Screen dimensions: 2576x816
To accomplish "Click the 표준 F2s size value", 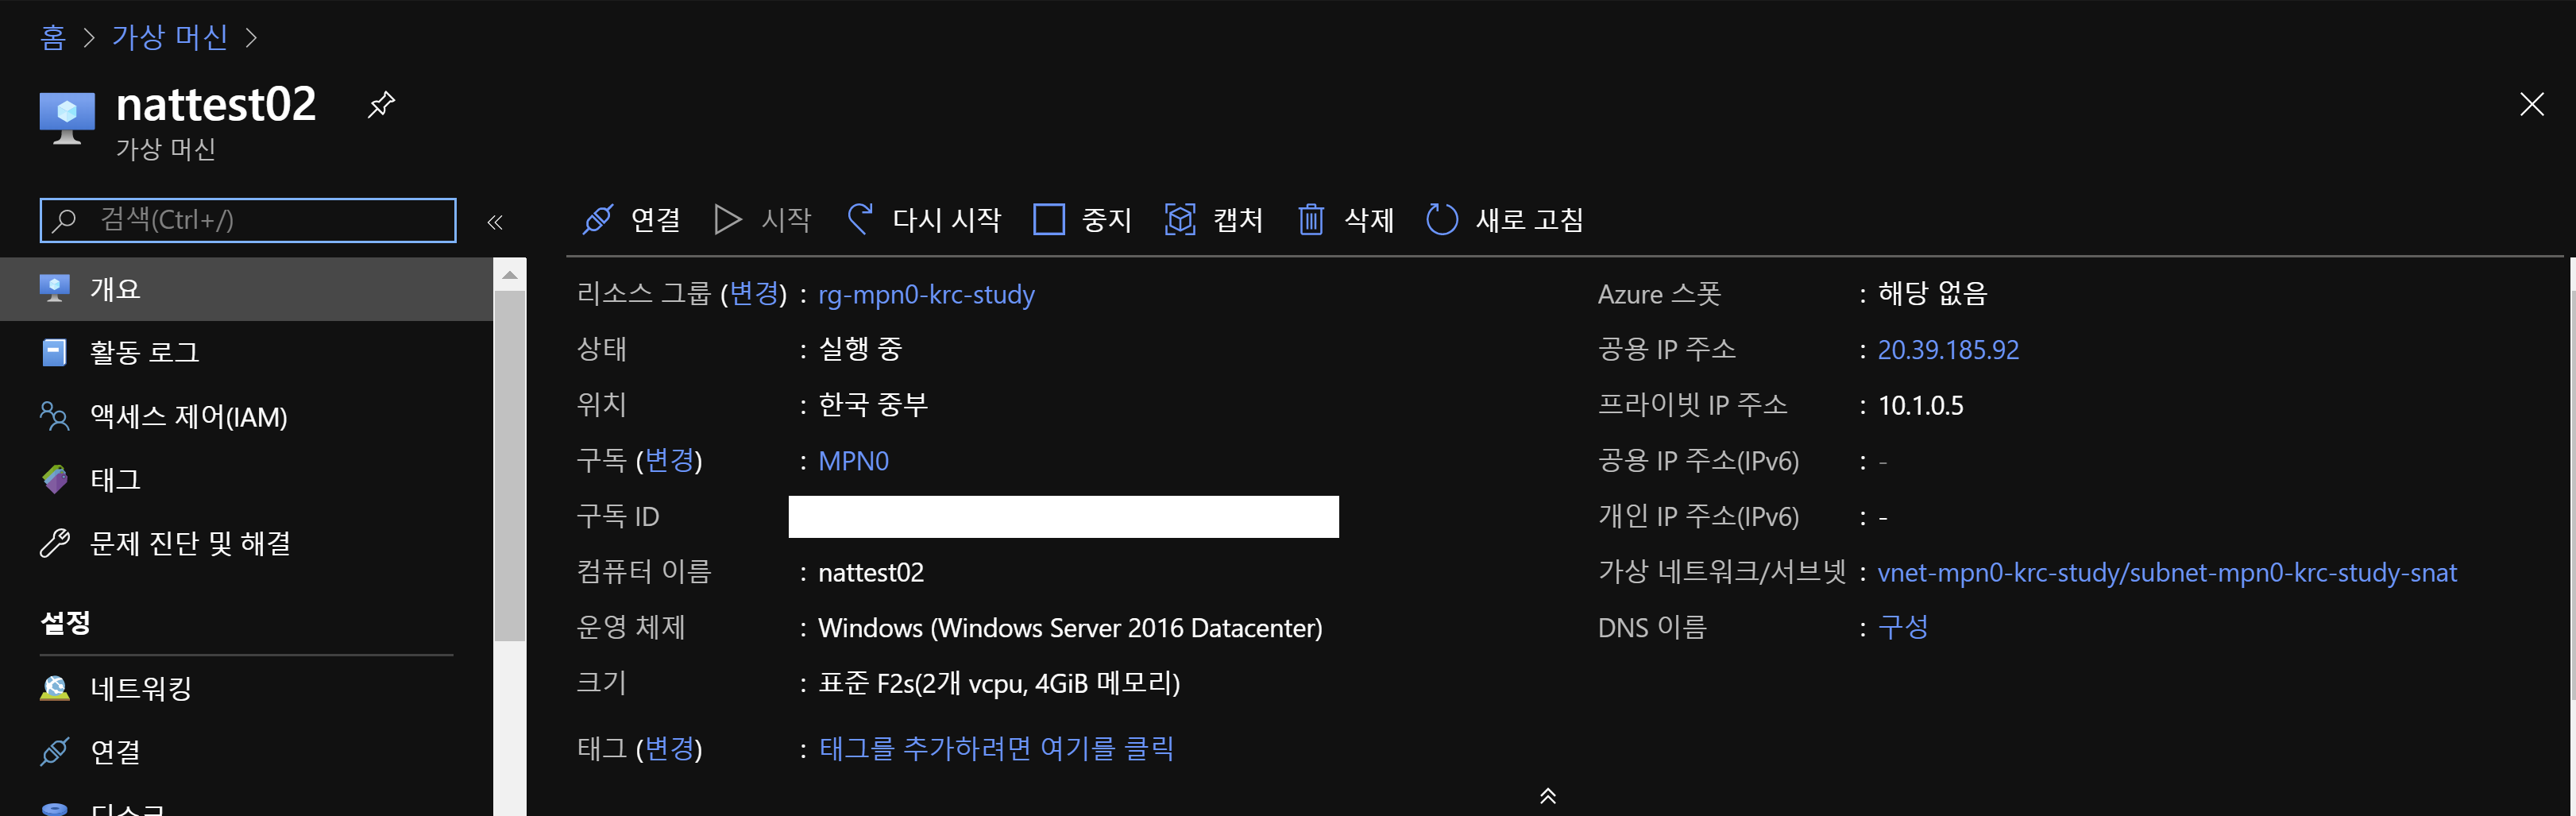I will pyautogui.click(x=999, y=683).
